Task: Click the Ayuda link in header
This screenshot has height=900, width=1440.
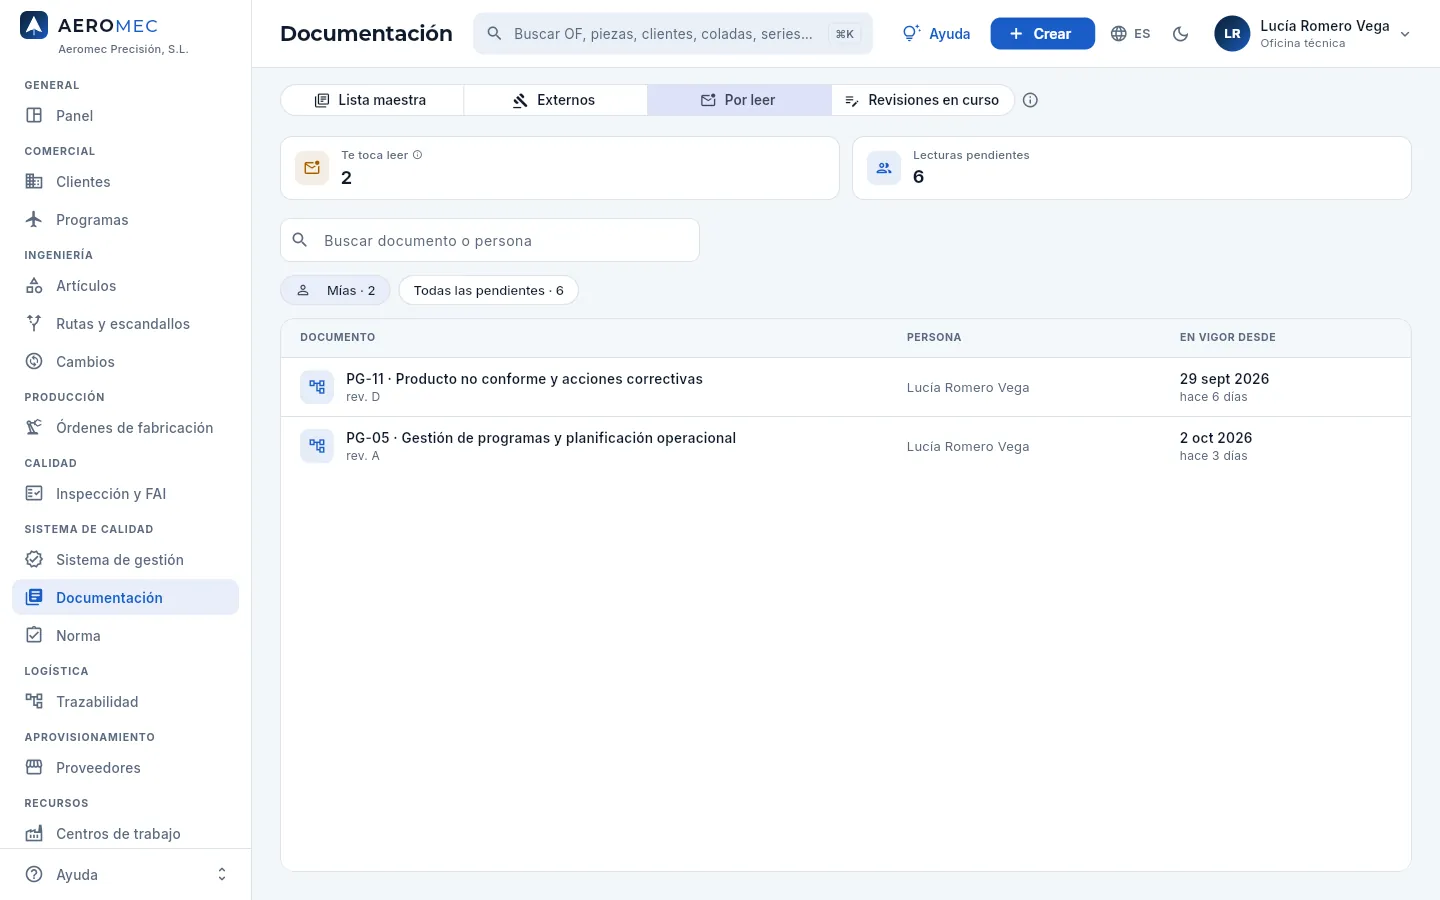Action: click(936, 34)
